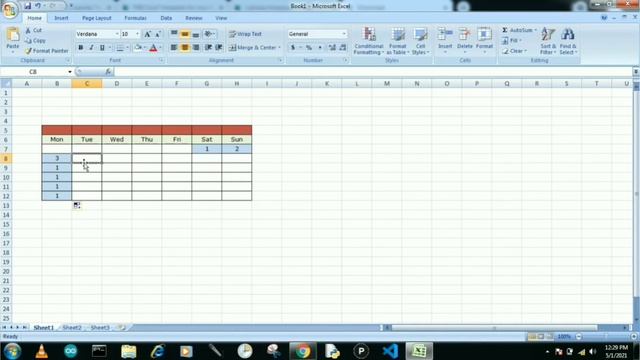
Task: Click the Insert Function fx button
Action: pos(108,72)
